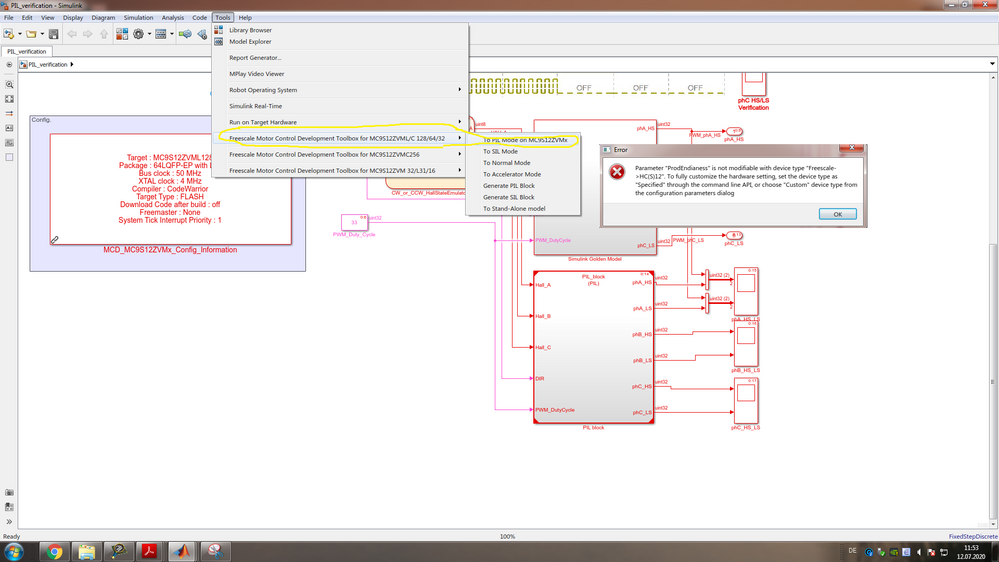Viewport: 999px width, 562px height.
Task: Select the Zoom tool in palette
Action: (x=9, y=84)
